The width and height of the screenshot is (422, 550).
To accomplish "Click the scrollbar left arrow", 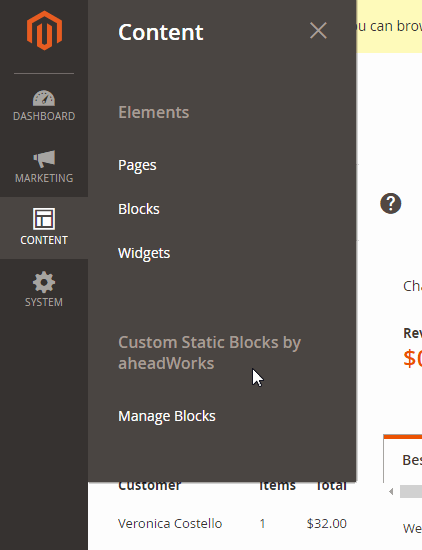I will (391, 492).
